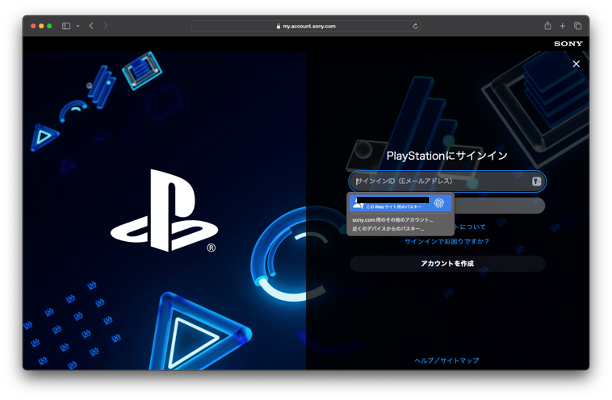Click the grey button behind the autofill popup
This screenshot has width=612, height=400.
click(499, 205)
